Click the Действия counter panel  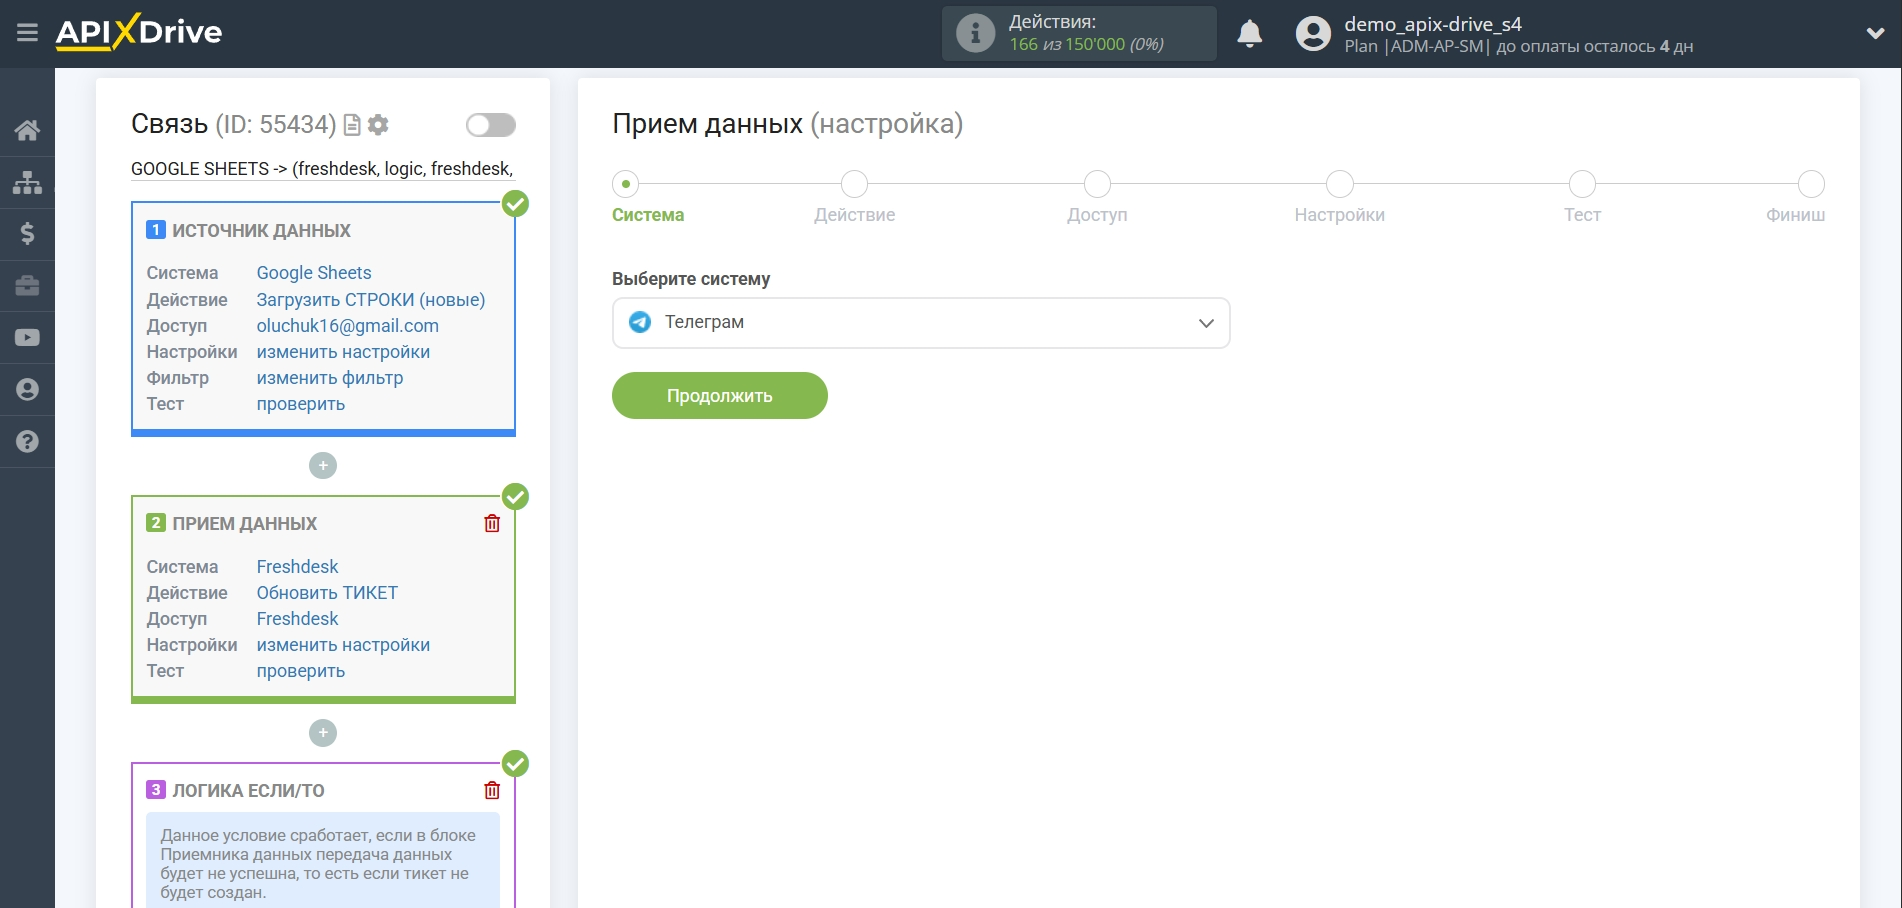(1079, 33)
